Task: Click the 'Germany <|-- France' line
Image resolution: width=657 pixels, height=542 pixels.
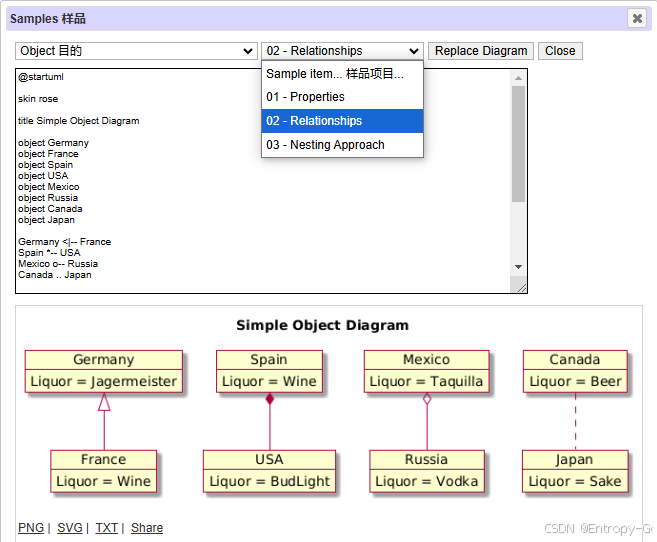Action: pos(64,242)
